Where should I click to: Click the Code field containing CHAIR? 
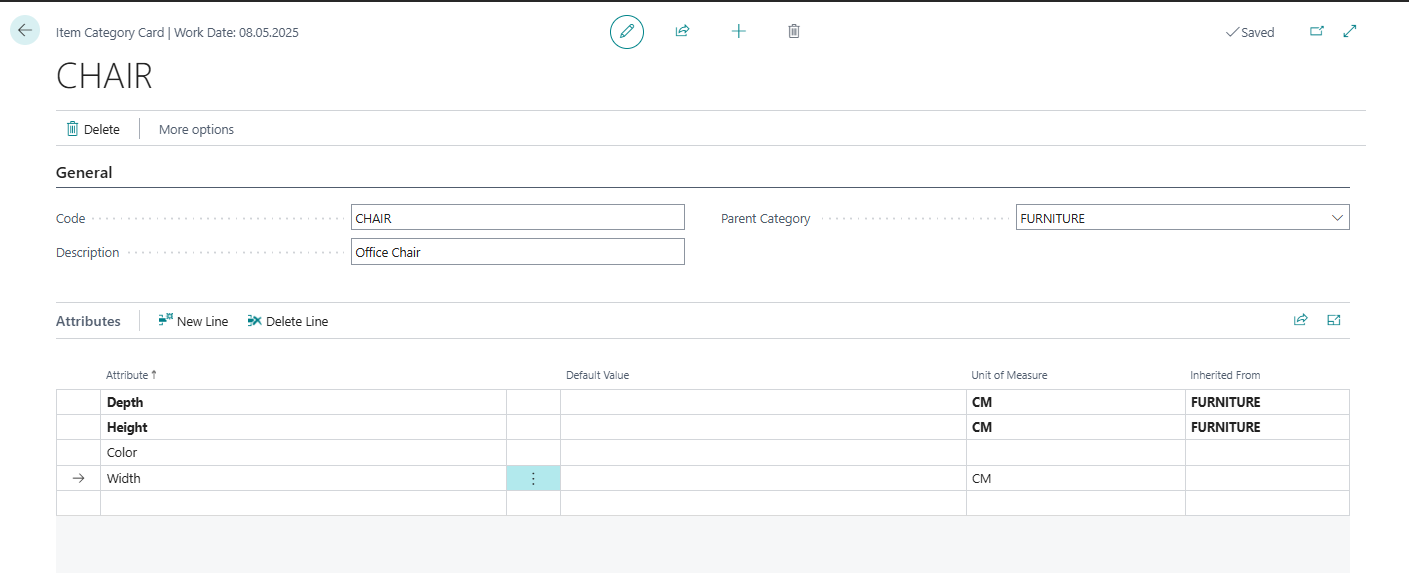pos(517,218)
